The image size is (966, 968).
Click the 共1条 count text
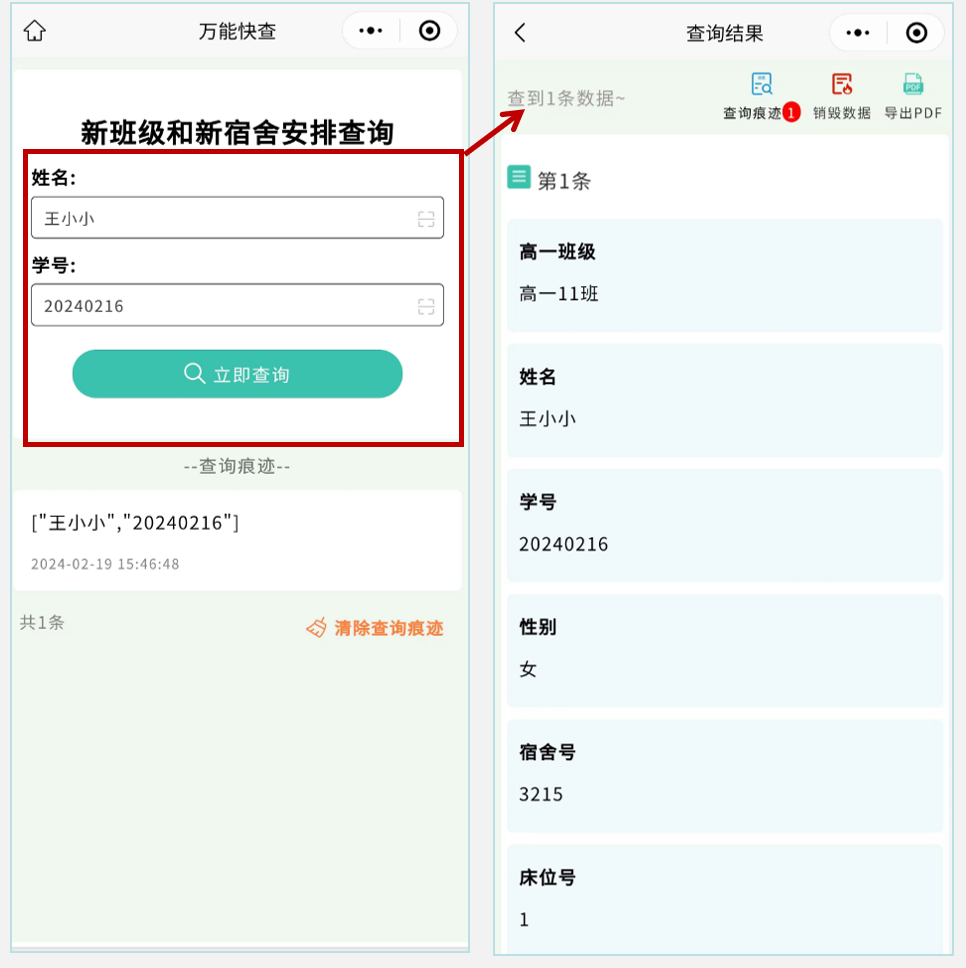pyautogui.click(x=42, y=622)
